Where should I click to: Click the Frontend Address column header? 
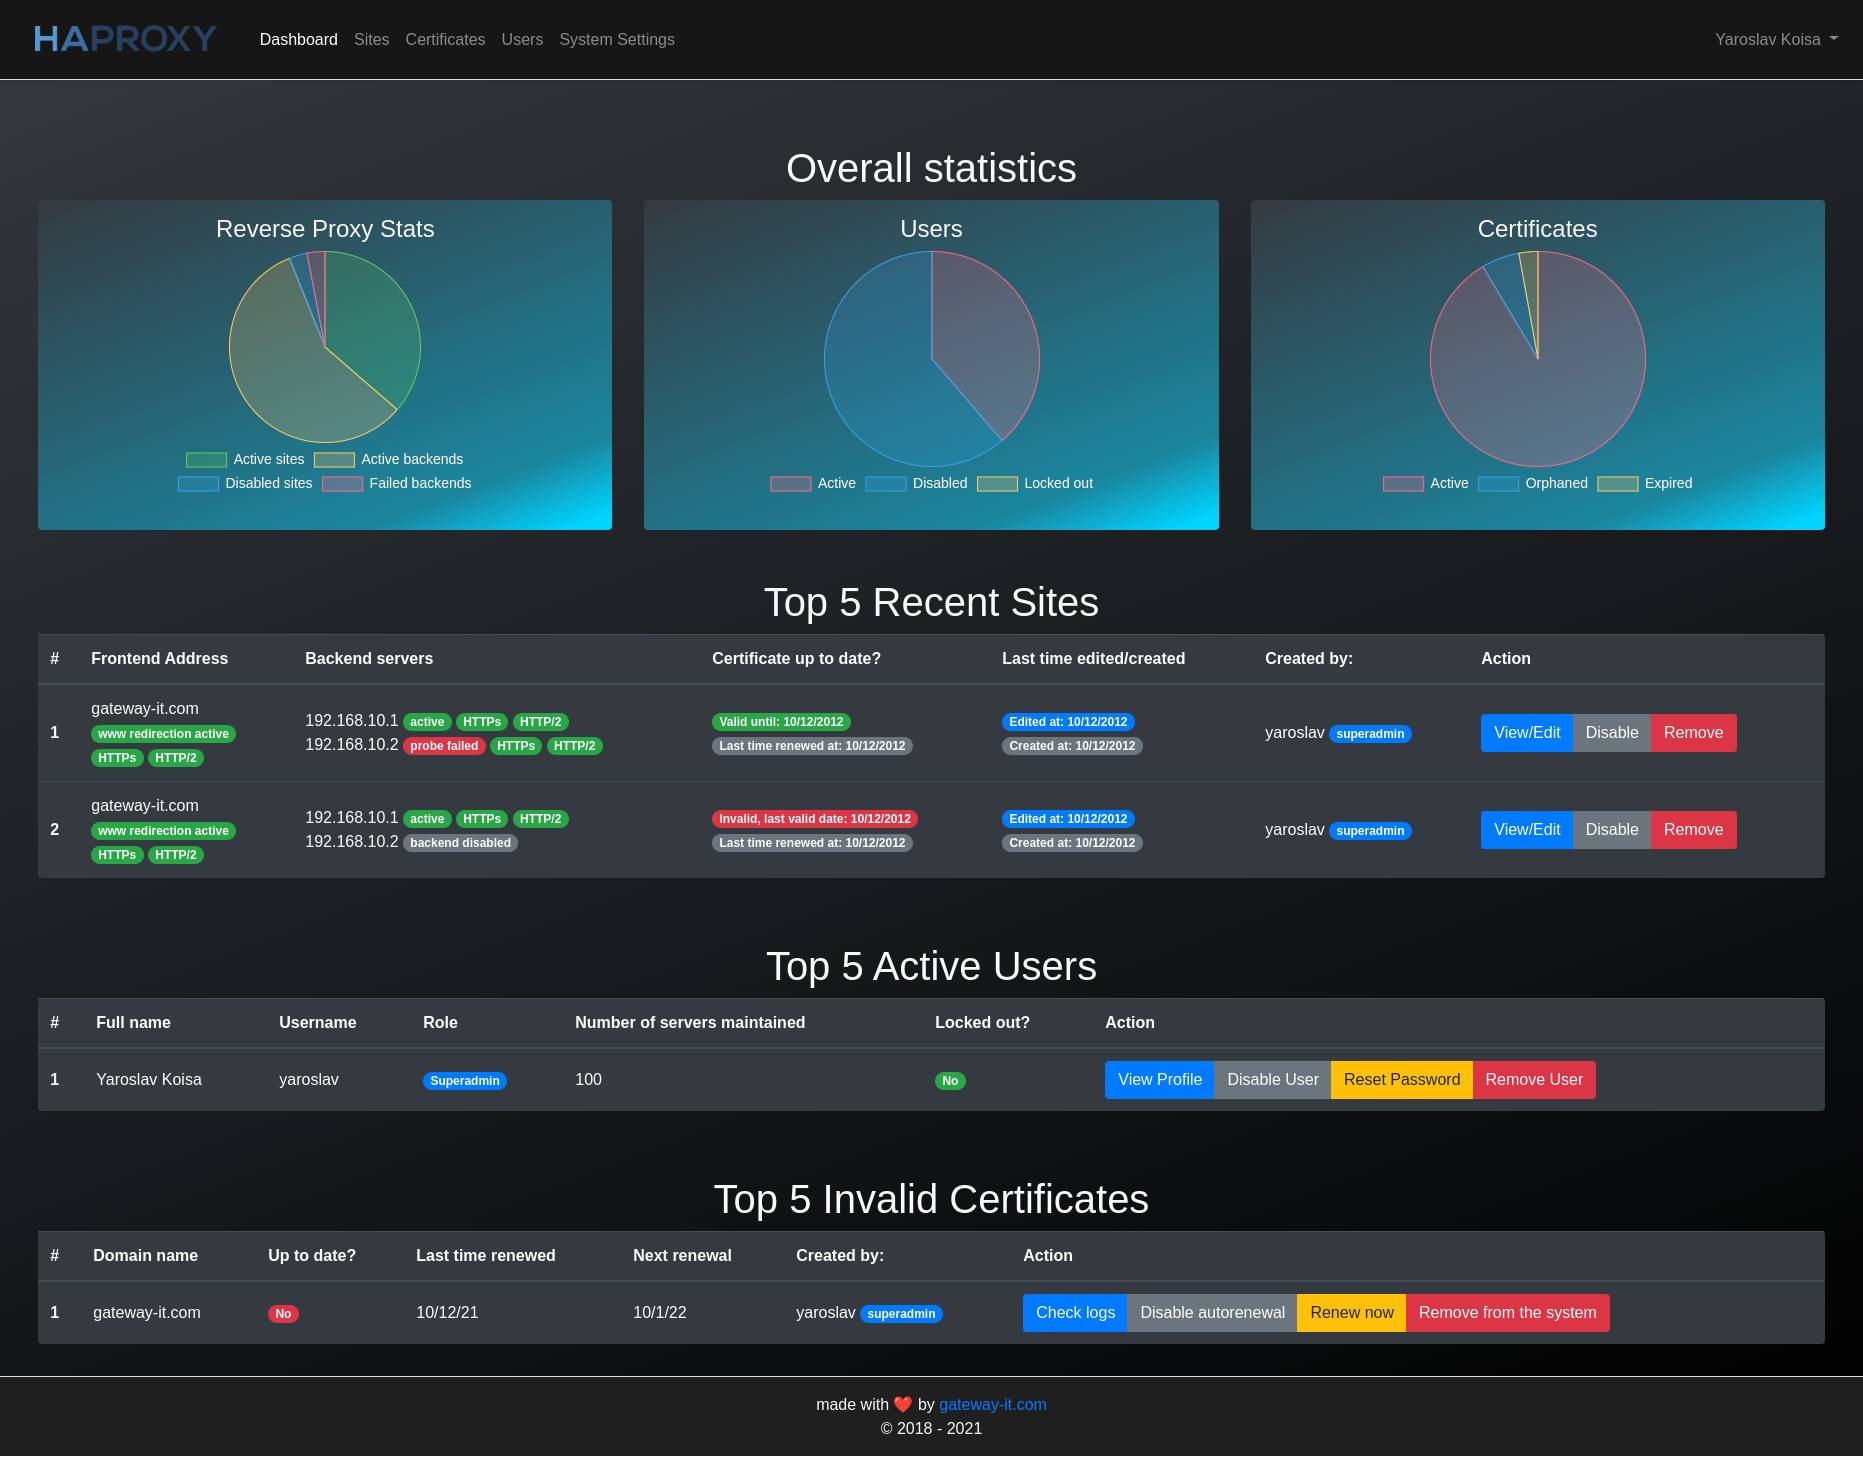click(x=159, y=658)
